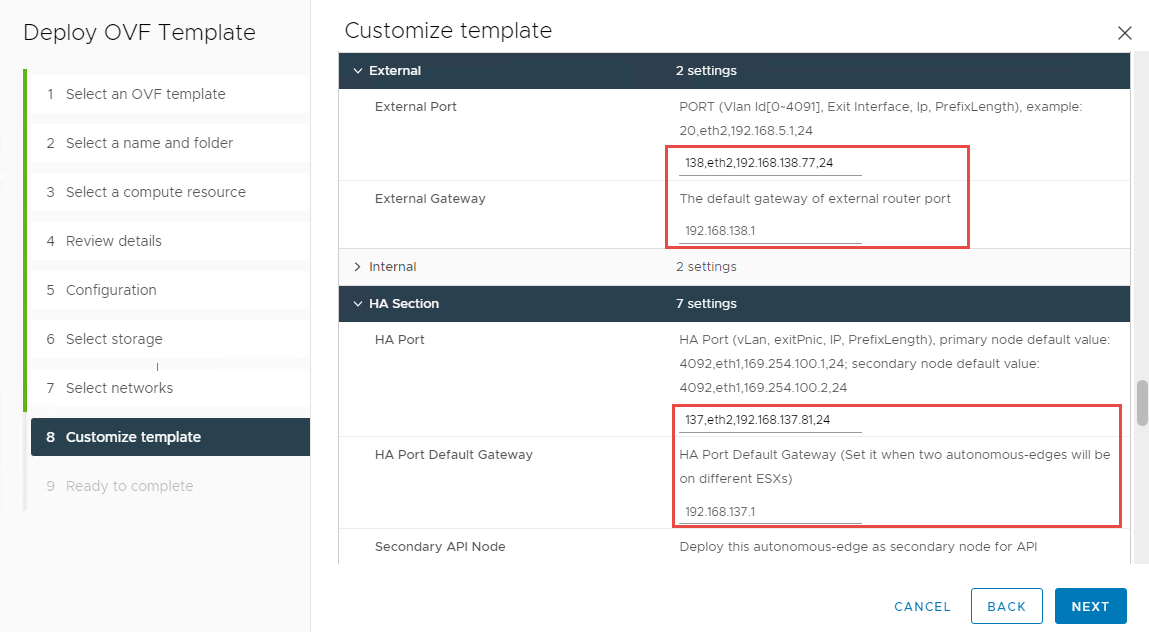Jump to step 6 Select storage
The height and width of the screenshot is (632, 1149).
pos(114,339)
